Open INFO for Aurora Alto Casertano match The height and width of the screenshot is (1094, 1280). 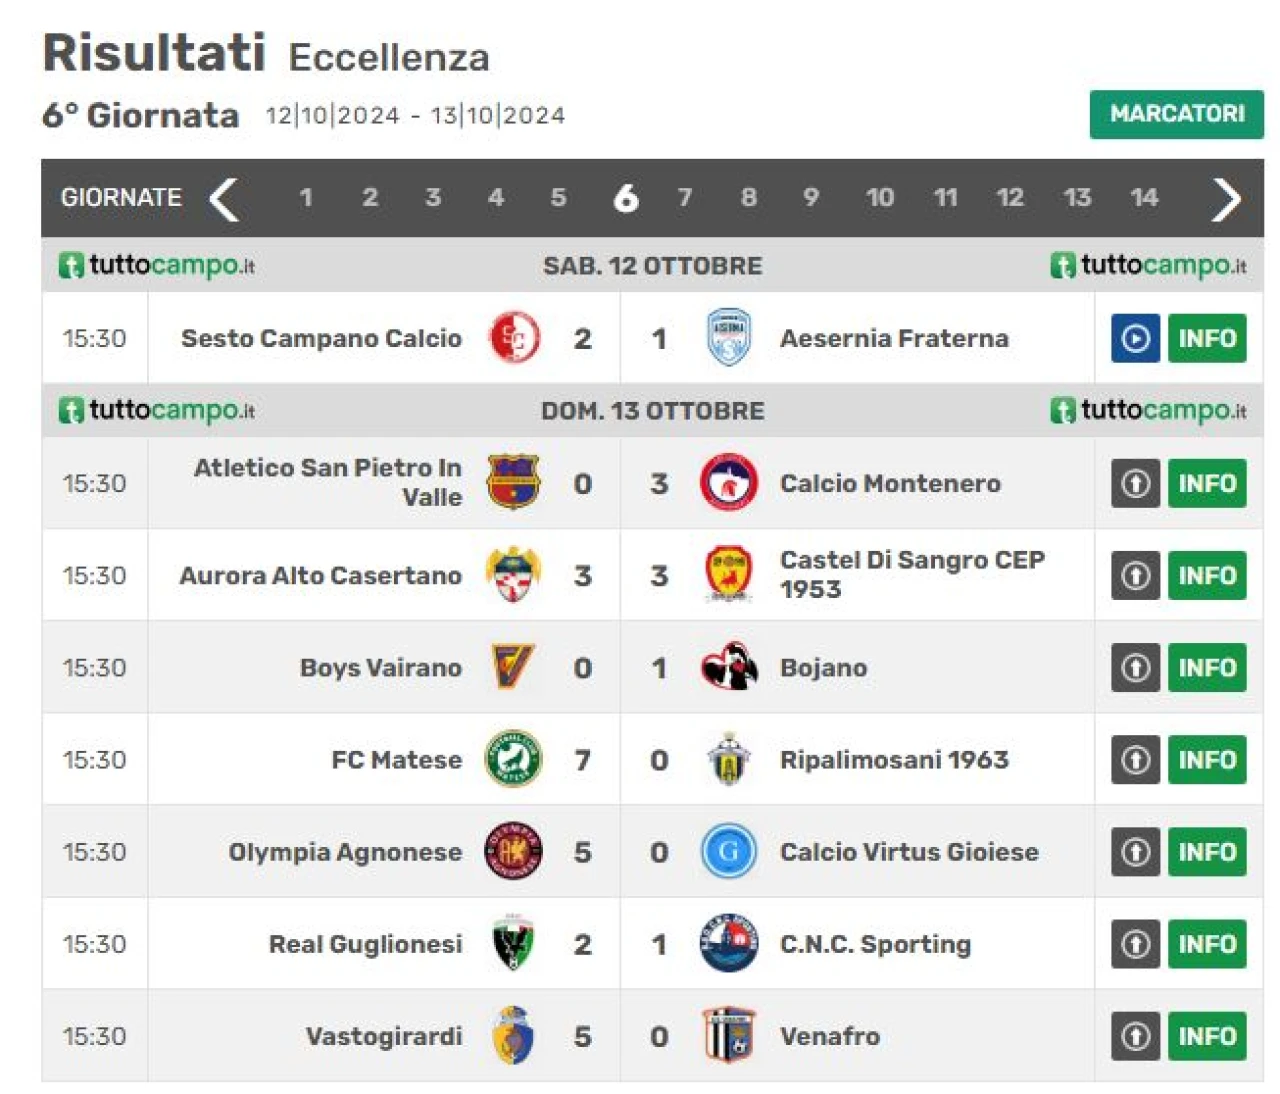coord(1207,575)
